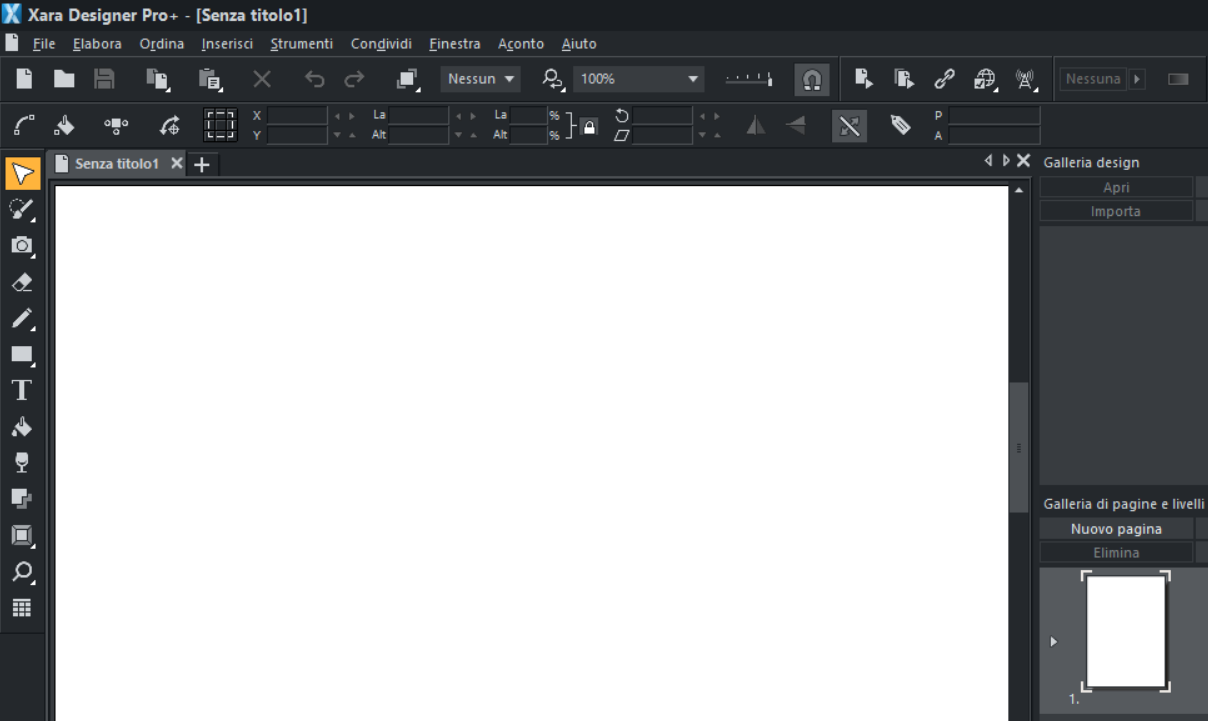Viewport: 1208px width, 721px height.
Task: Toggle the snap magnet button
Action: (811, 79)
